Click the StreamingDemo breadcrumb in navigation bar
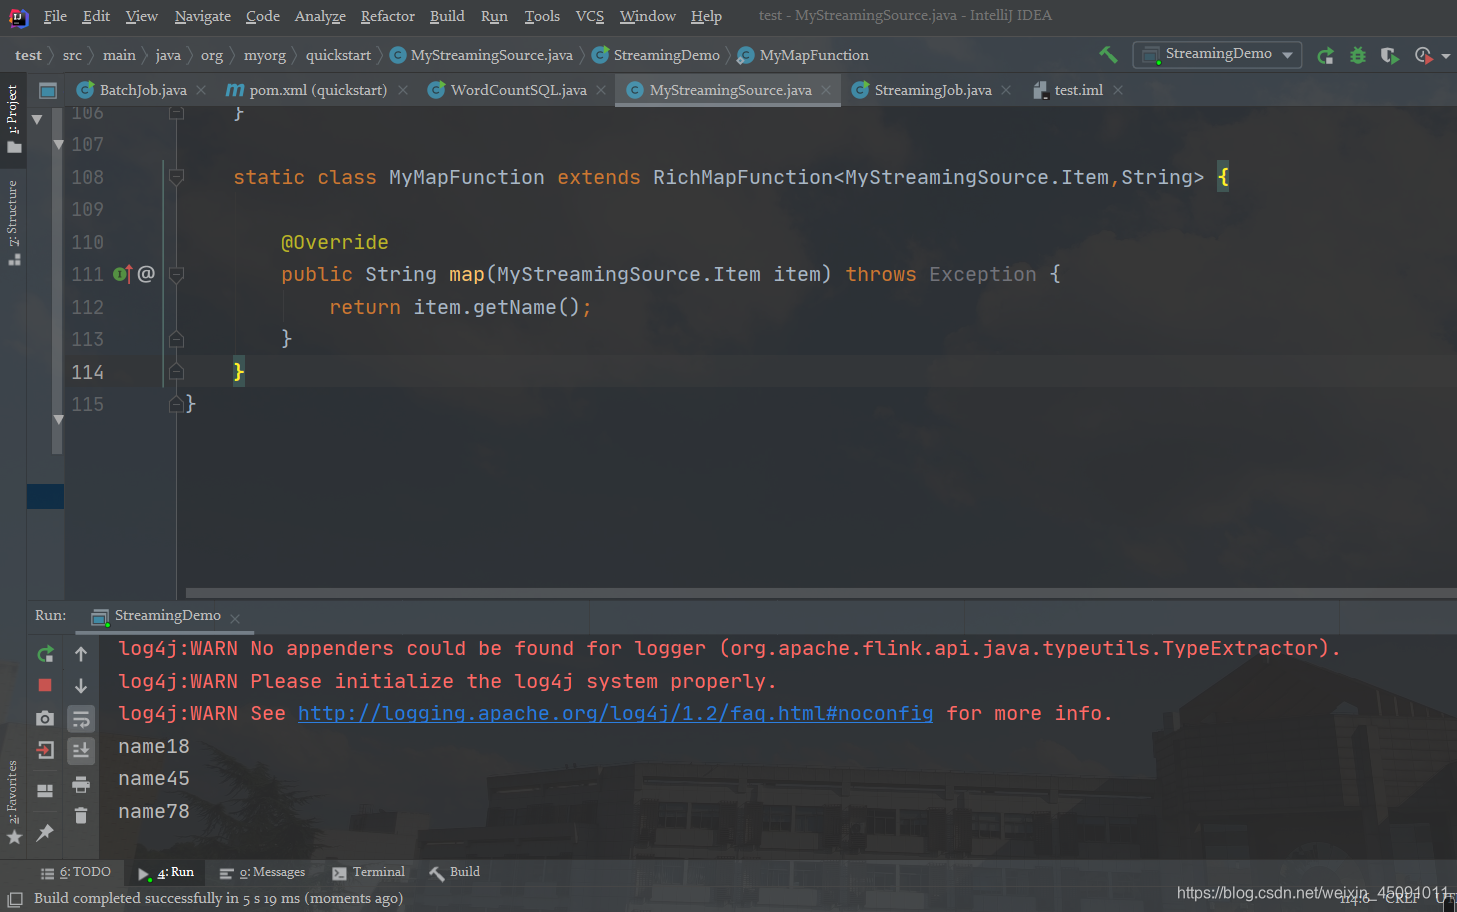This screenshot has height=912, width=1457. click(x=656, y=55)
